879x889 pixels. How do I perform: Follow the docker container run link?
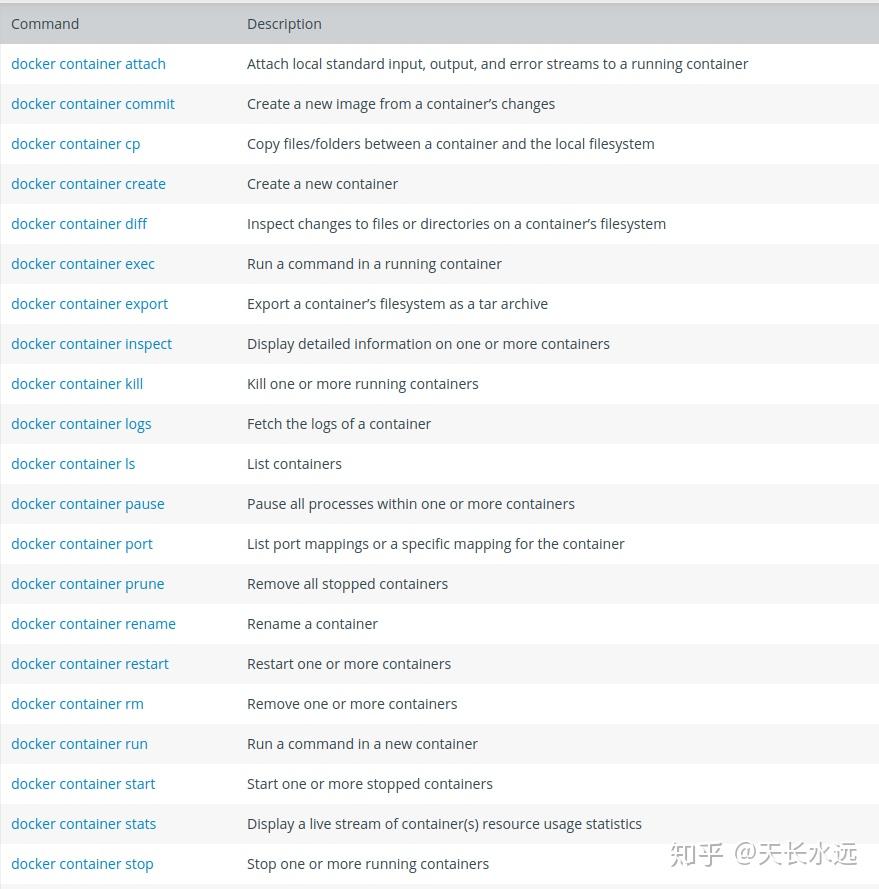click(79, 744)
